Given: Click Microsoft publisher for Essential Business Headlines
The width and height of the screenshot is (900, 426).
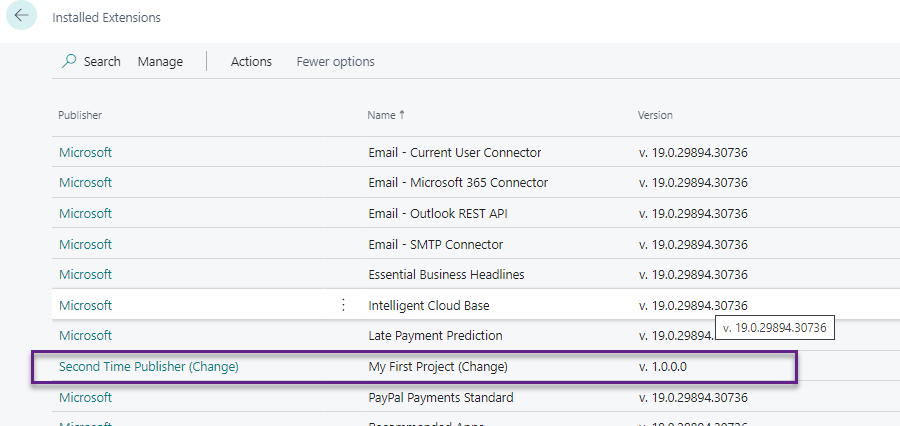Looking at the screenshot, I should pyautogui.click(x=85, y=275).
